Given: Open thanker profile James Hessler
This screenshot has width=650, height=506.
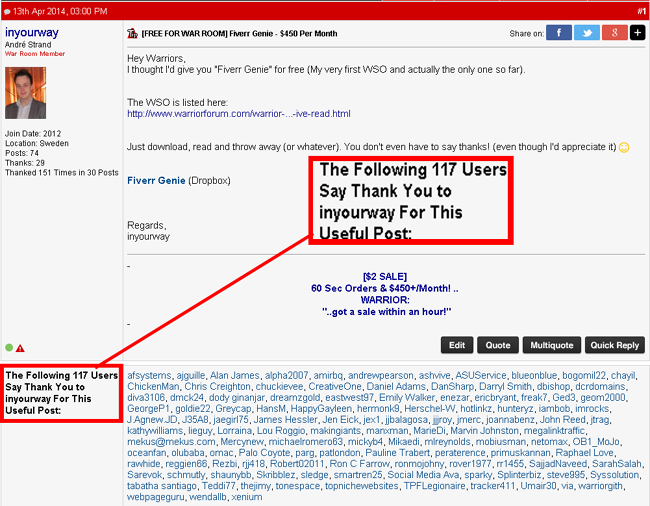Looking at the screenshot, I should [x=285, y=420].
